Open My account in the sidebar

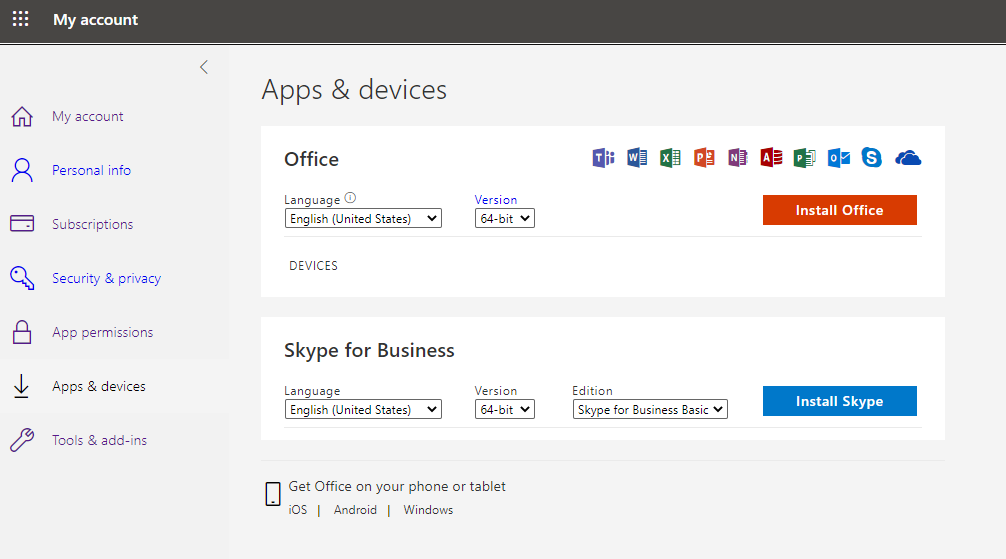click(87, 116)
